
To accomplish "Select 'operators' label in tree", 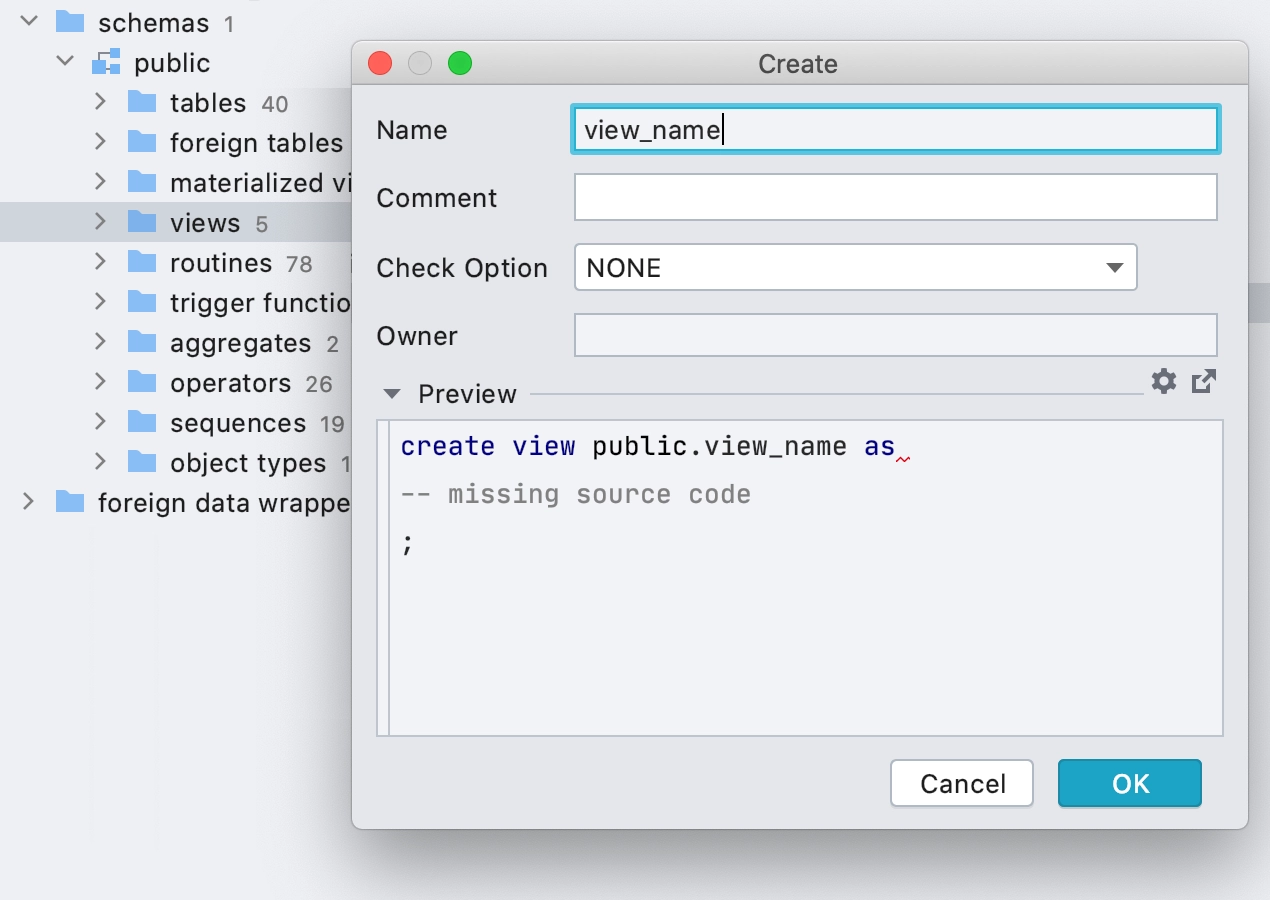I will click(231, 383).
